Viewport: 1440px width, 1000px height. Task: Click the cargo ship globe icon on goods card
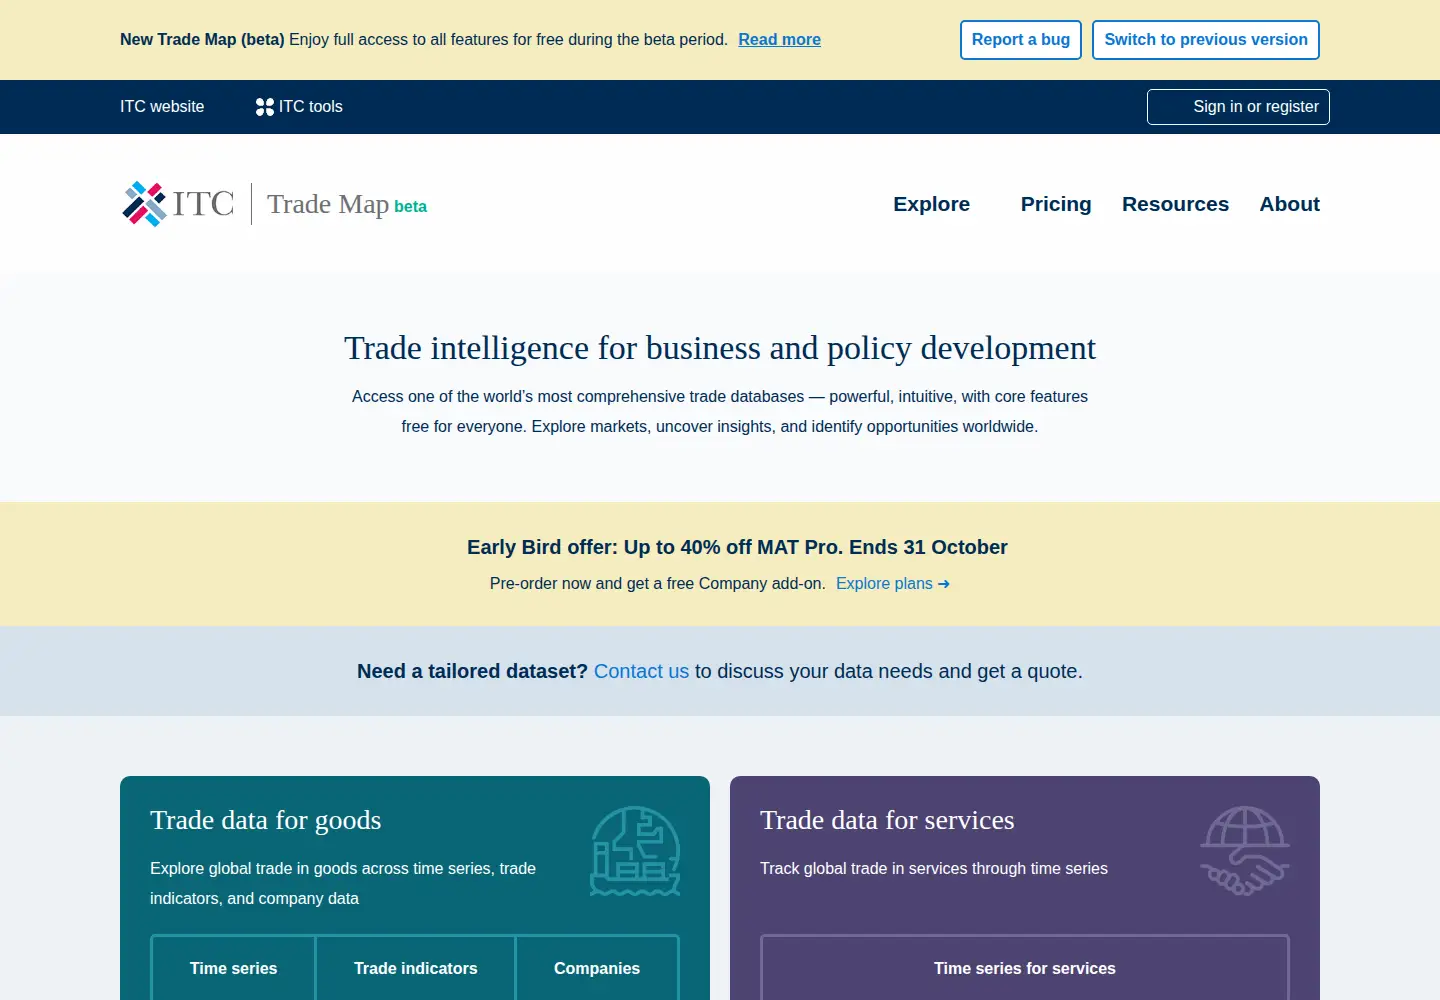[635, 851]
